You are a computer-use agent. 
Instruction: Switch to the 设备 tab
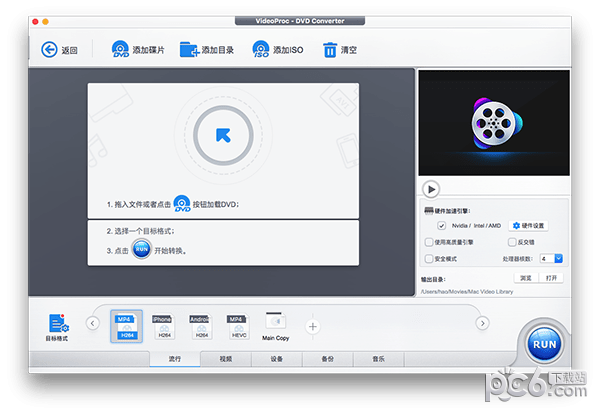click(x=277, y=359)
